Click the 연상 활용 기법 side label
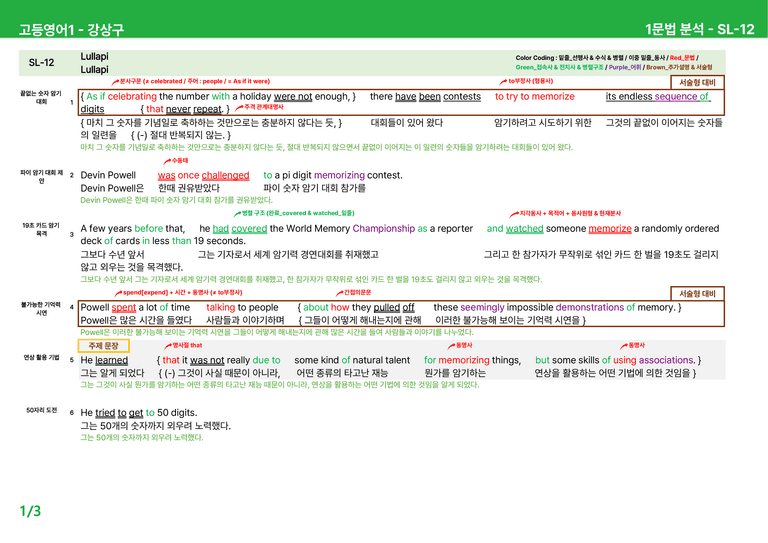Image resolution: width=768 pixels, height=543 pixels. pos(42,357)
